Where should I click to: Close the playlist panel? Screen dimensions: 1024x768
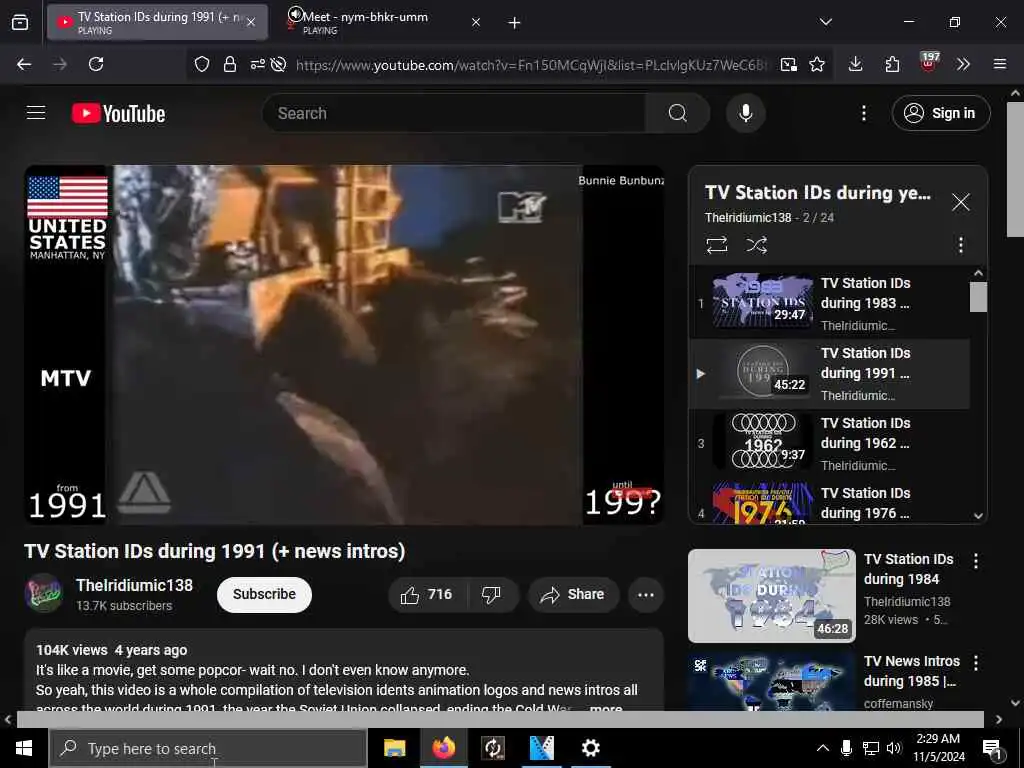pos(960,202)
